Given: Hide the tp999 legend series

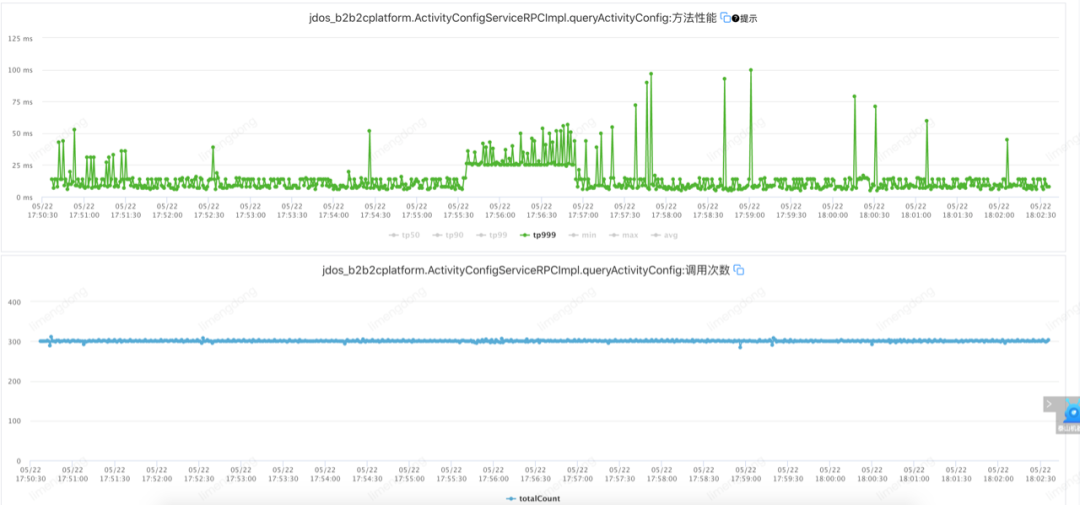Looking at the screenshot, I should (538, 235).
